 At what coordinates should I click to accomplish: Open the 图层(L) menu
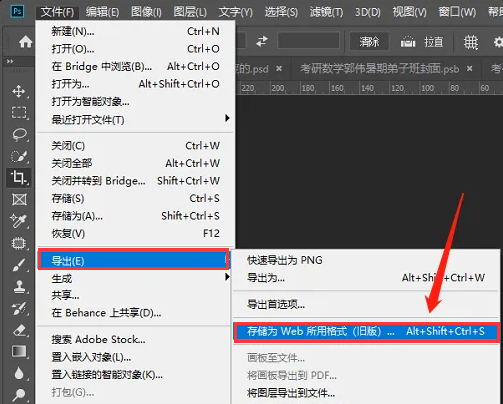coord(190,12)
